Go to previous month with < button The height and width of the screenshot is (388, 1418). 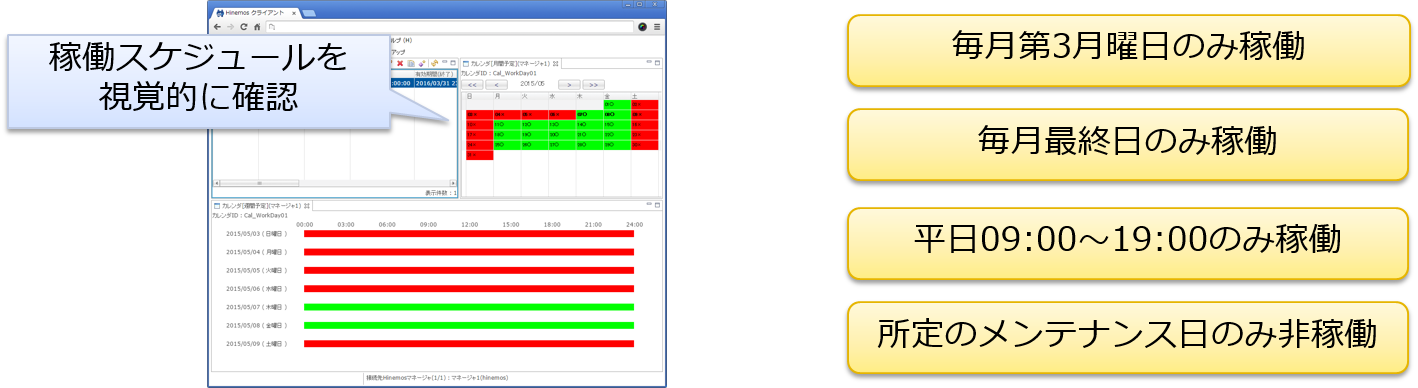[x=497, y=85]
